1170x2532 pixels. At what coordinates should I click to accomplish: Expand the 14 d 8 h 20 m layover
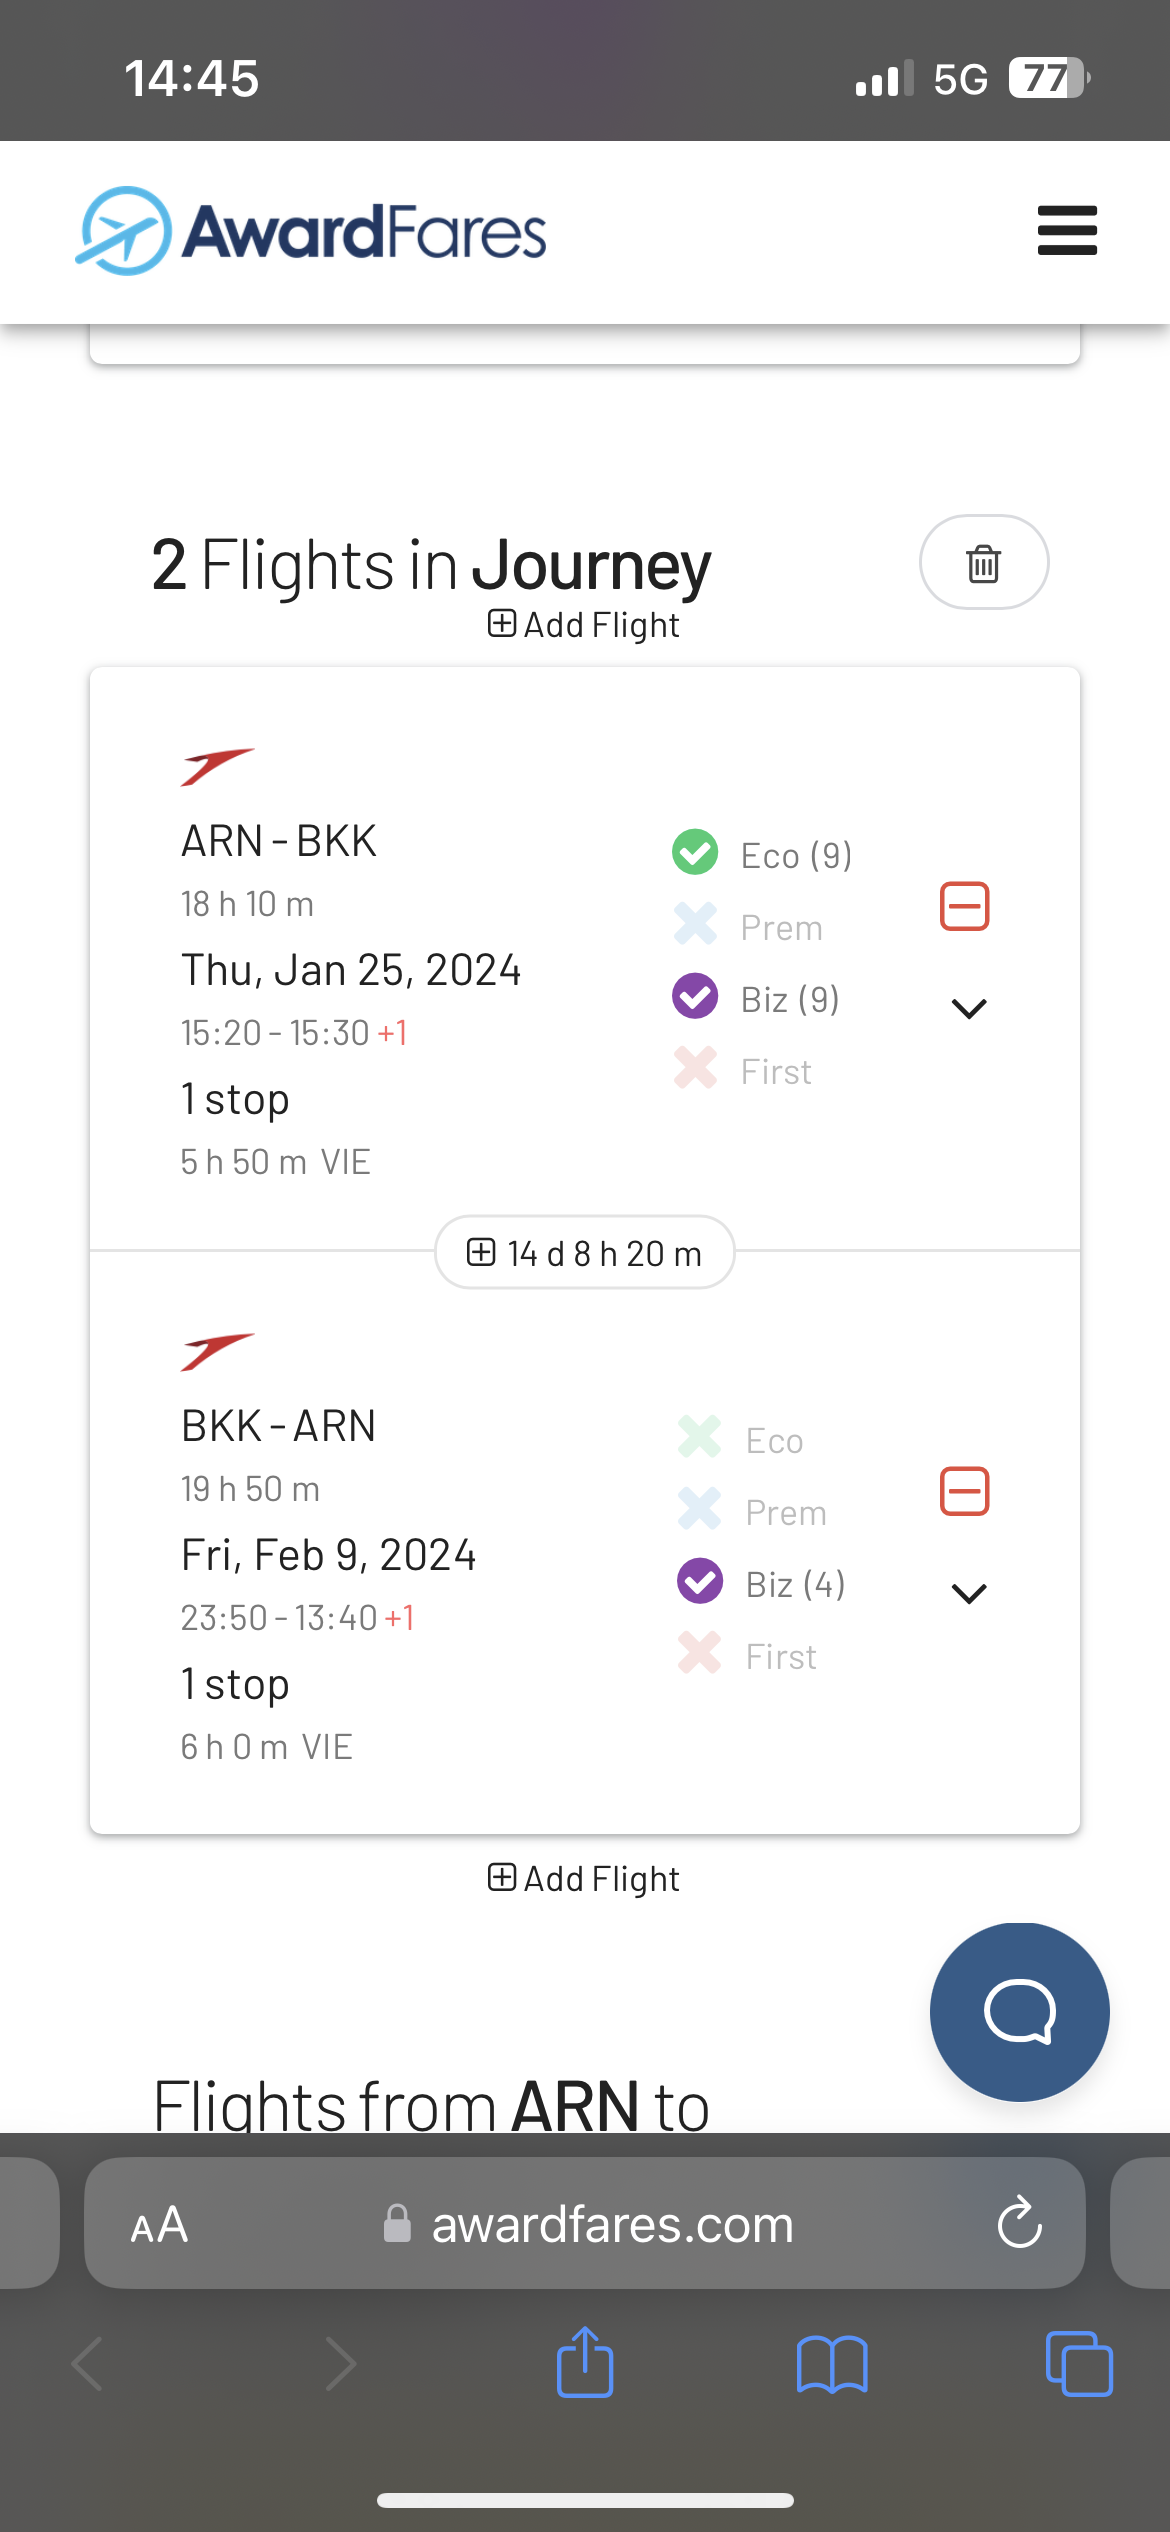point(585,1253)
